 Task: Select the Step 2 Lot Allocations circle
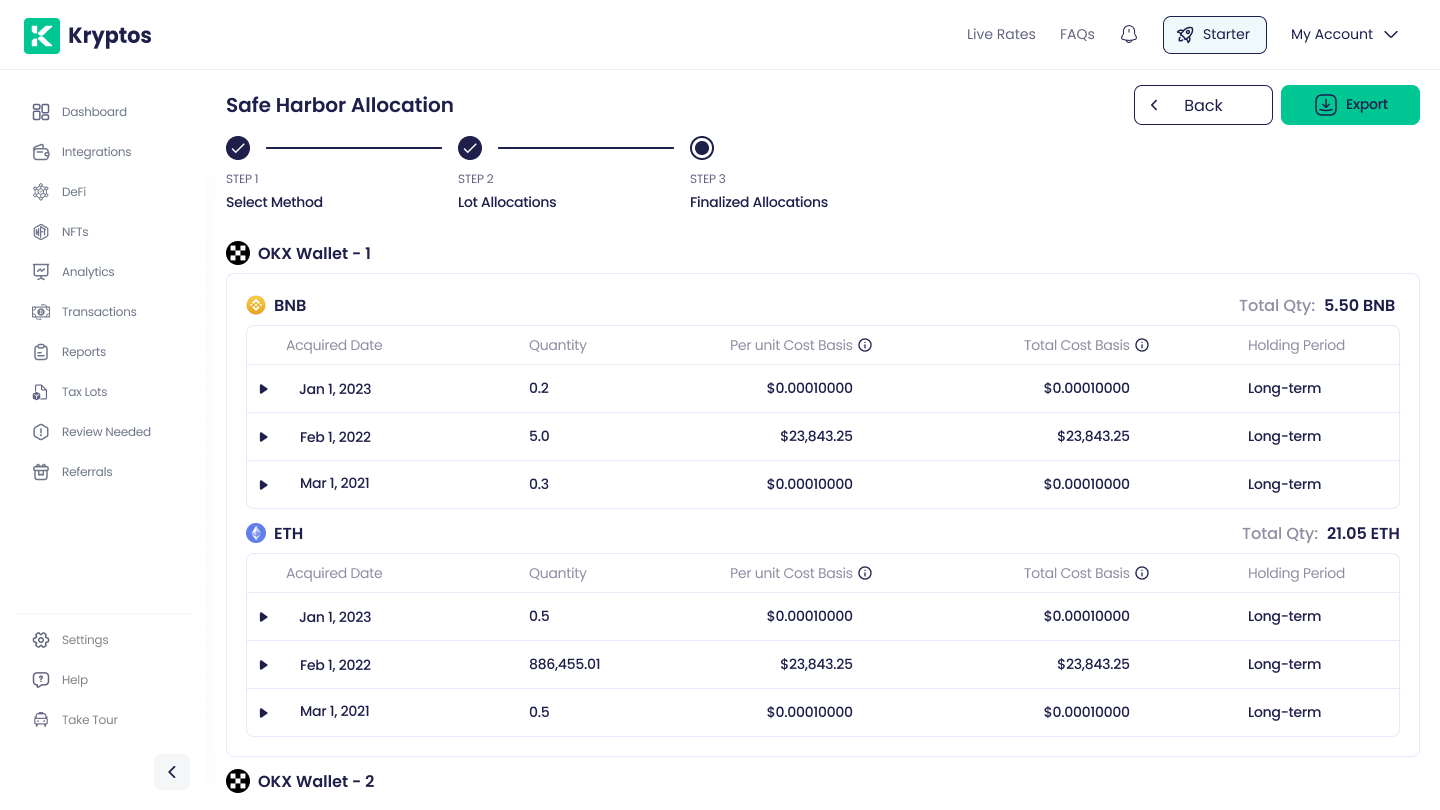click(470, 148)
